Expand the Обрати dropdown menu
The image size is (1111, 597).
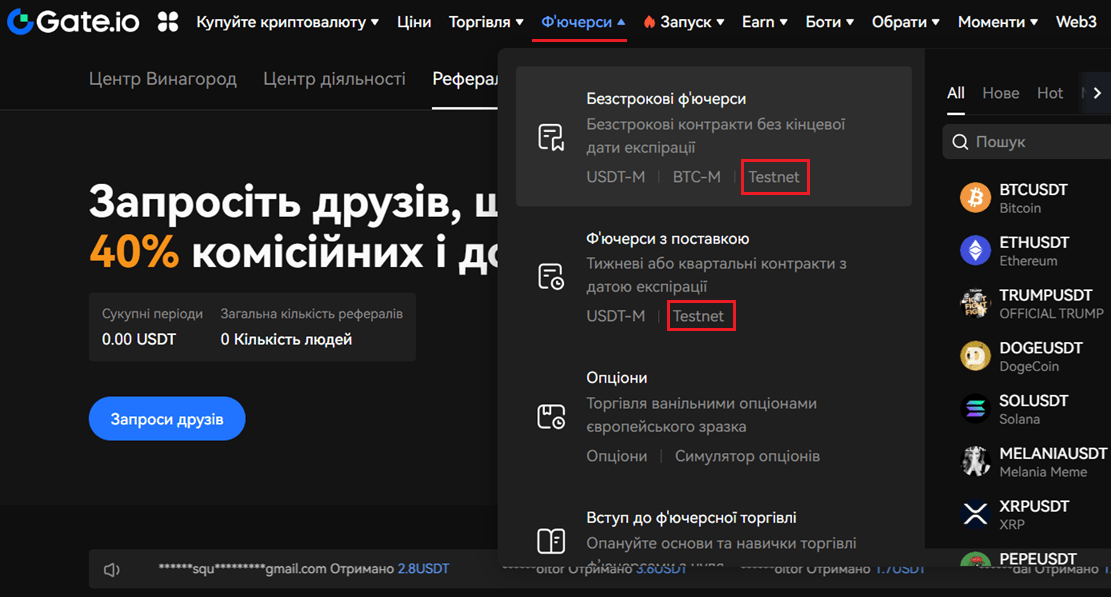[x=906, y=22]
